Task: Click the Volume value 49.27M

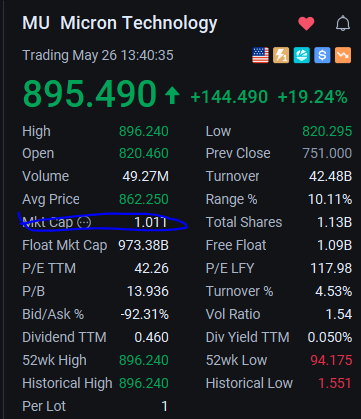Action: pyautogui.click(x=145, y=176)
